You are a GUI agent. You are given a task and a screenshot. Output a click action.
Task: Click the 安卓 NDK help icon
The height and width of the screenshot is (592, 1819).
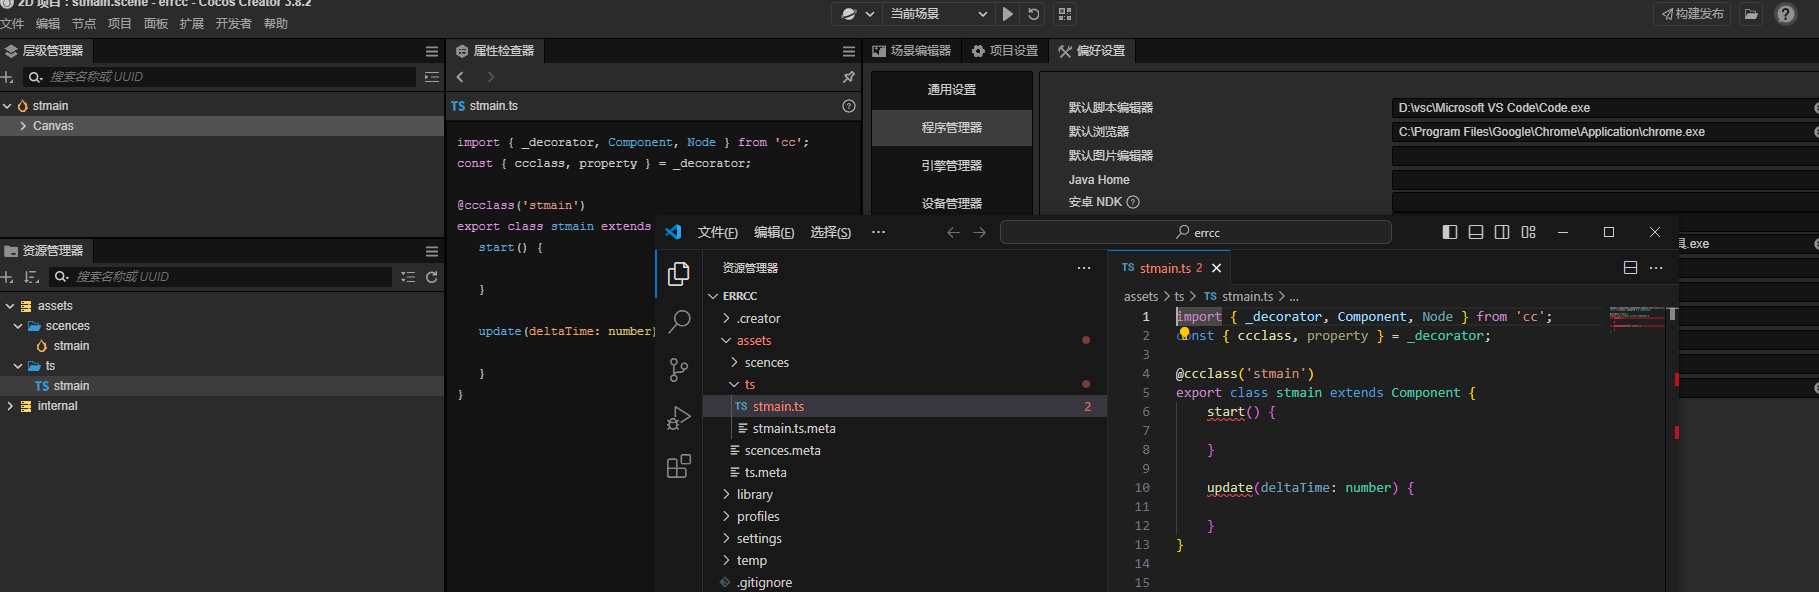pos(1133,202)
